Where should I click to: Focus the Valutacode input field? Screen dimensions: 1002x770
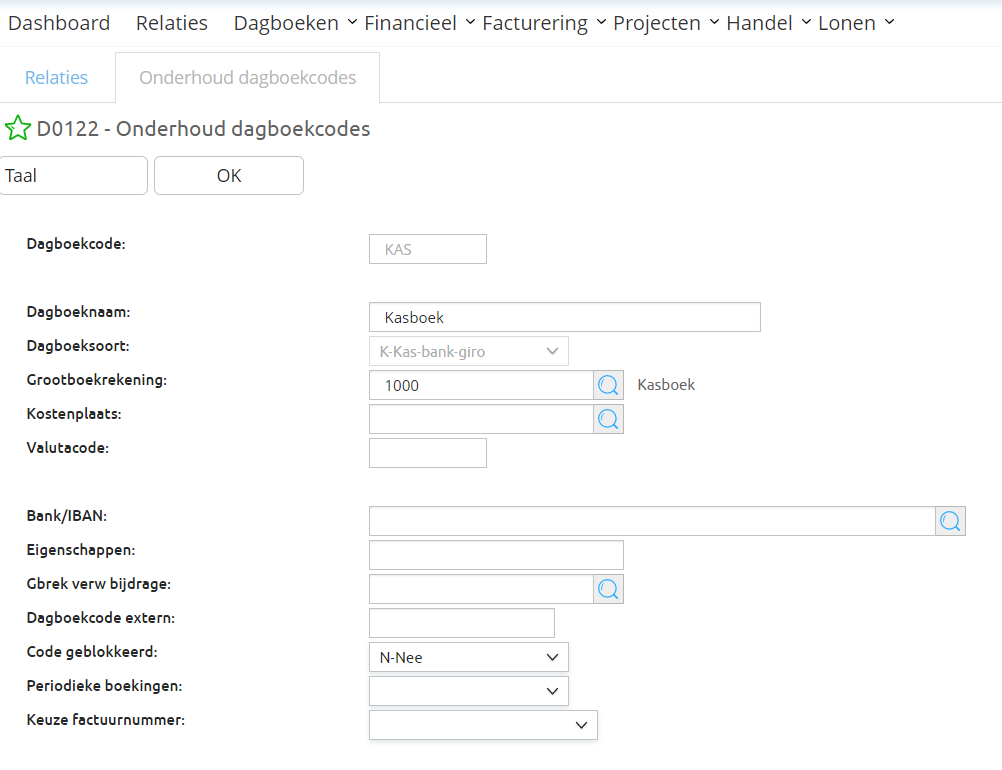[x=428, y=453]
